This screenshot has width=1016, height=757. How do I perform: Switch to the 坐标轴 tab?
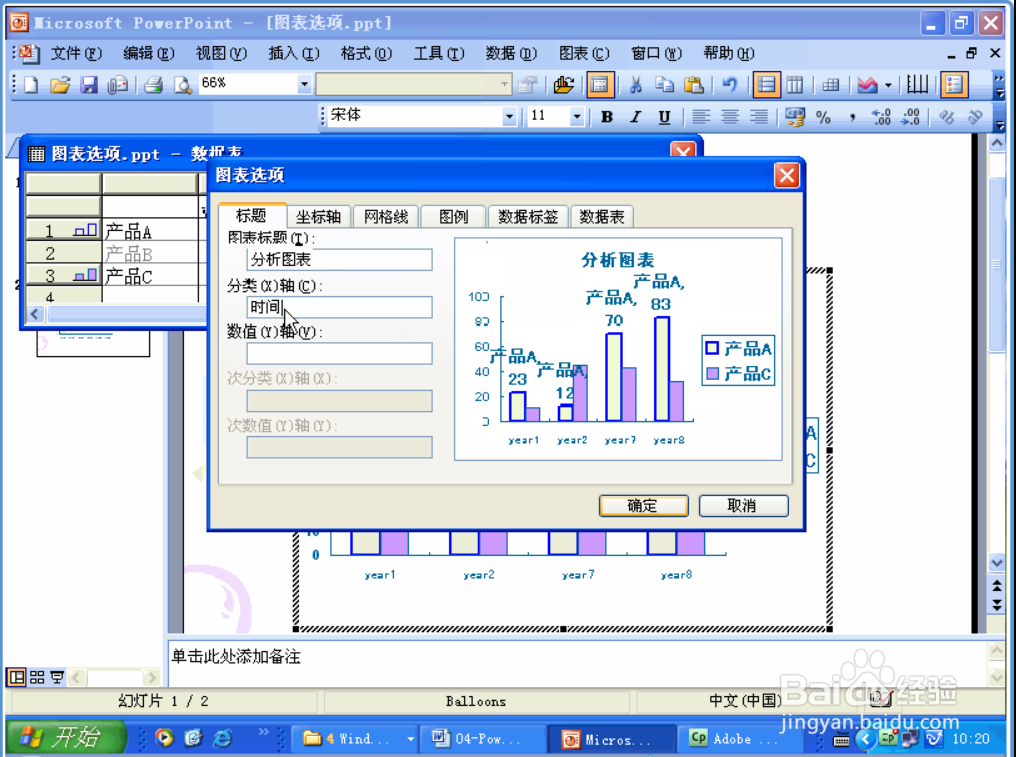pyautogui.click(x=318, y=216)
